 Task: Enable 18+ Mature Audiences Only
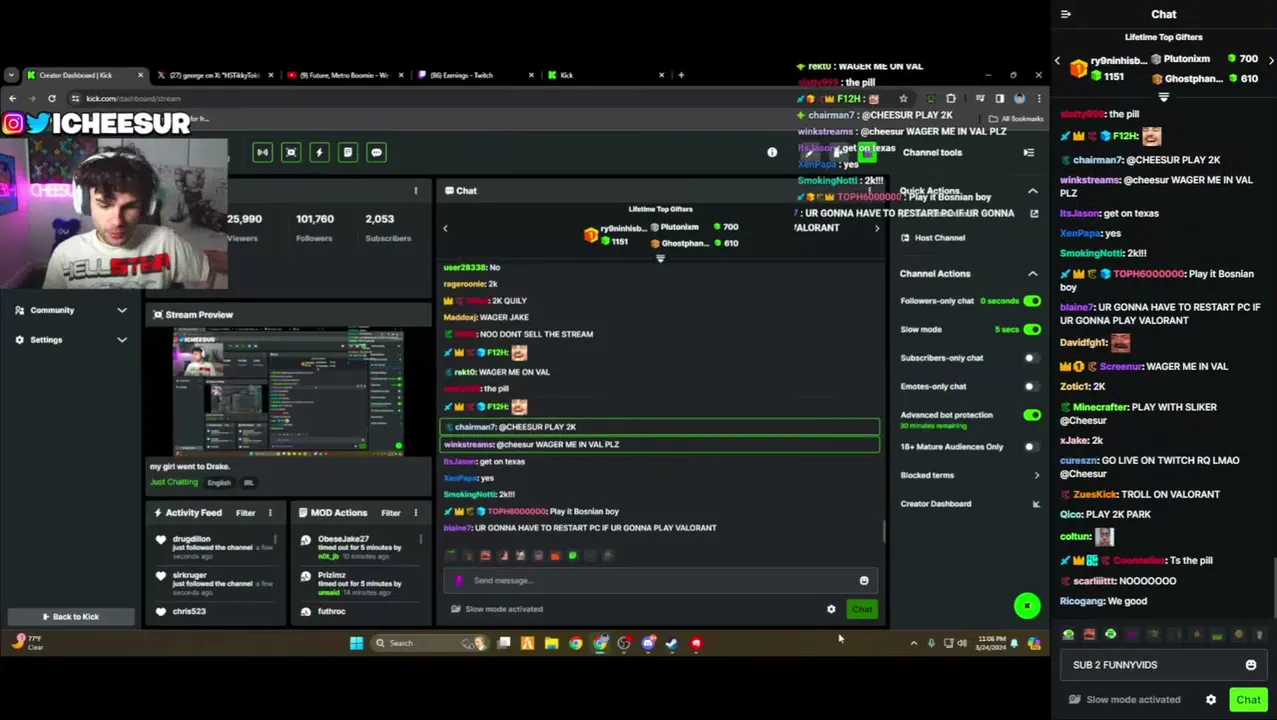(1032, 447)
